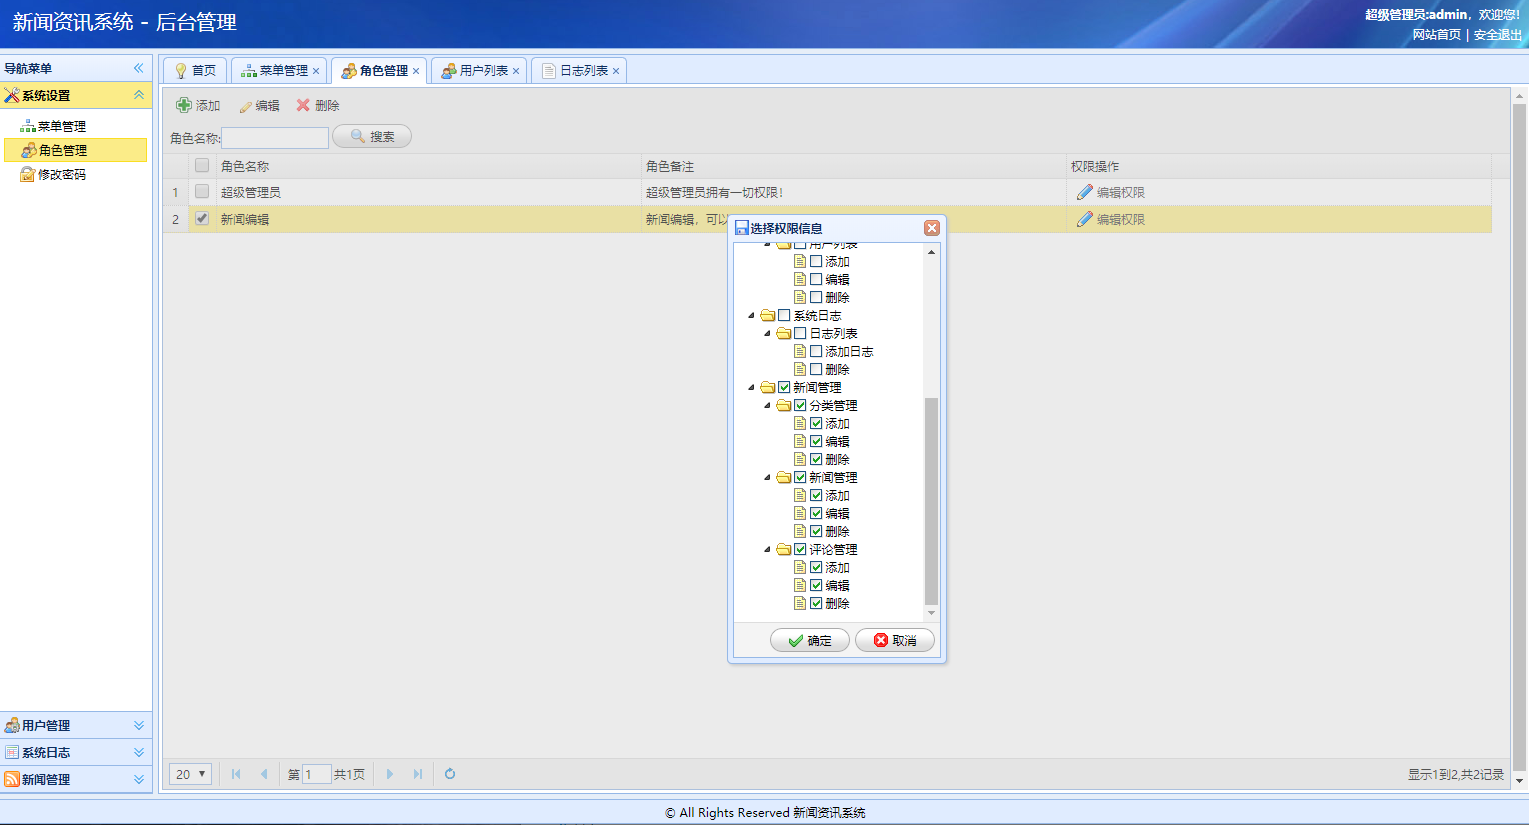Click the 角色名称 search input field
This screenshot has width=1529, height=825.
tap(275, 138)
